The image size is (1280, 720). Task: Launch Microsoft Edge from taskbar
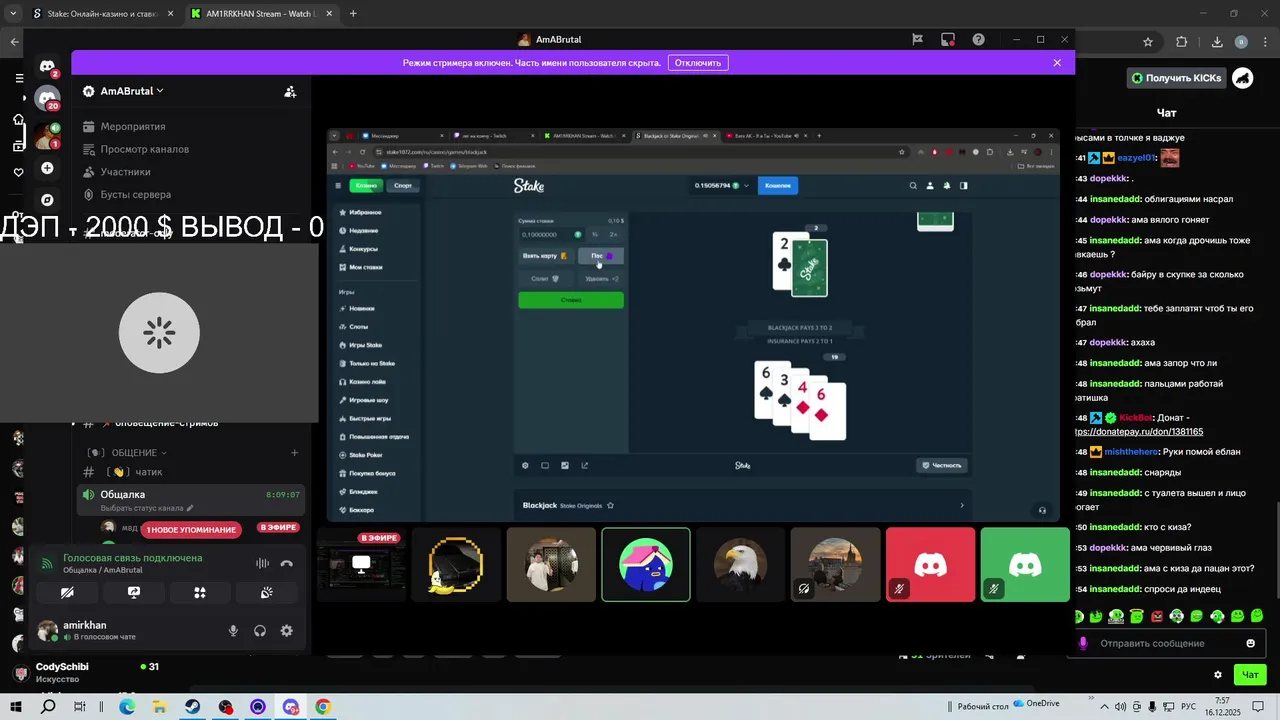pos(127,707)
